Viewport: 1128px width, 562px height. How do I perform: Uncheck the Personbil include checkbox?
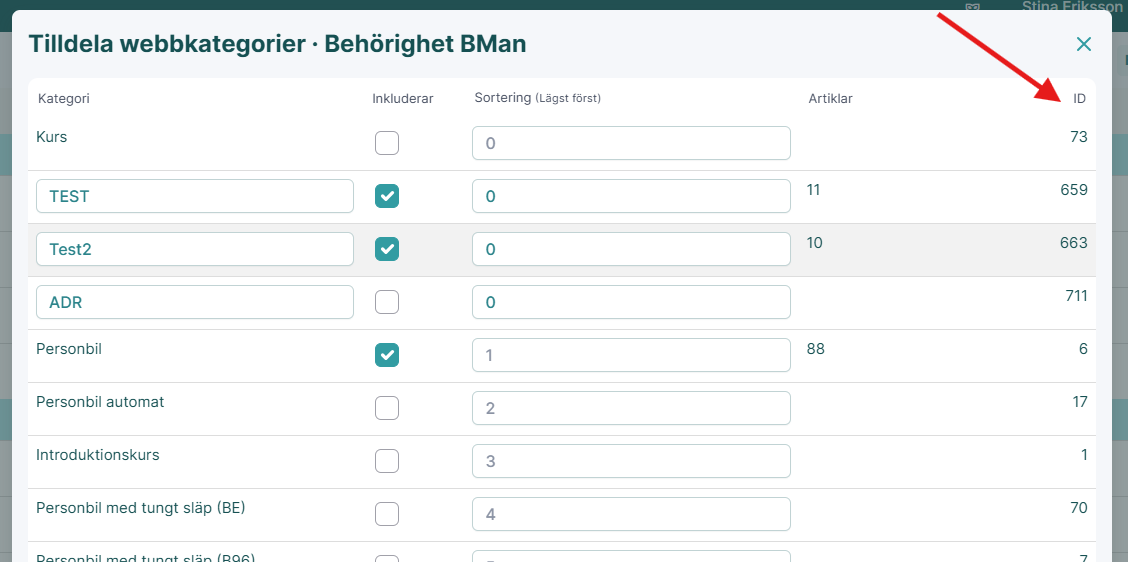tap(387, 355)
